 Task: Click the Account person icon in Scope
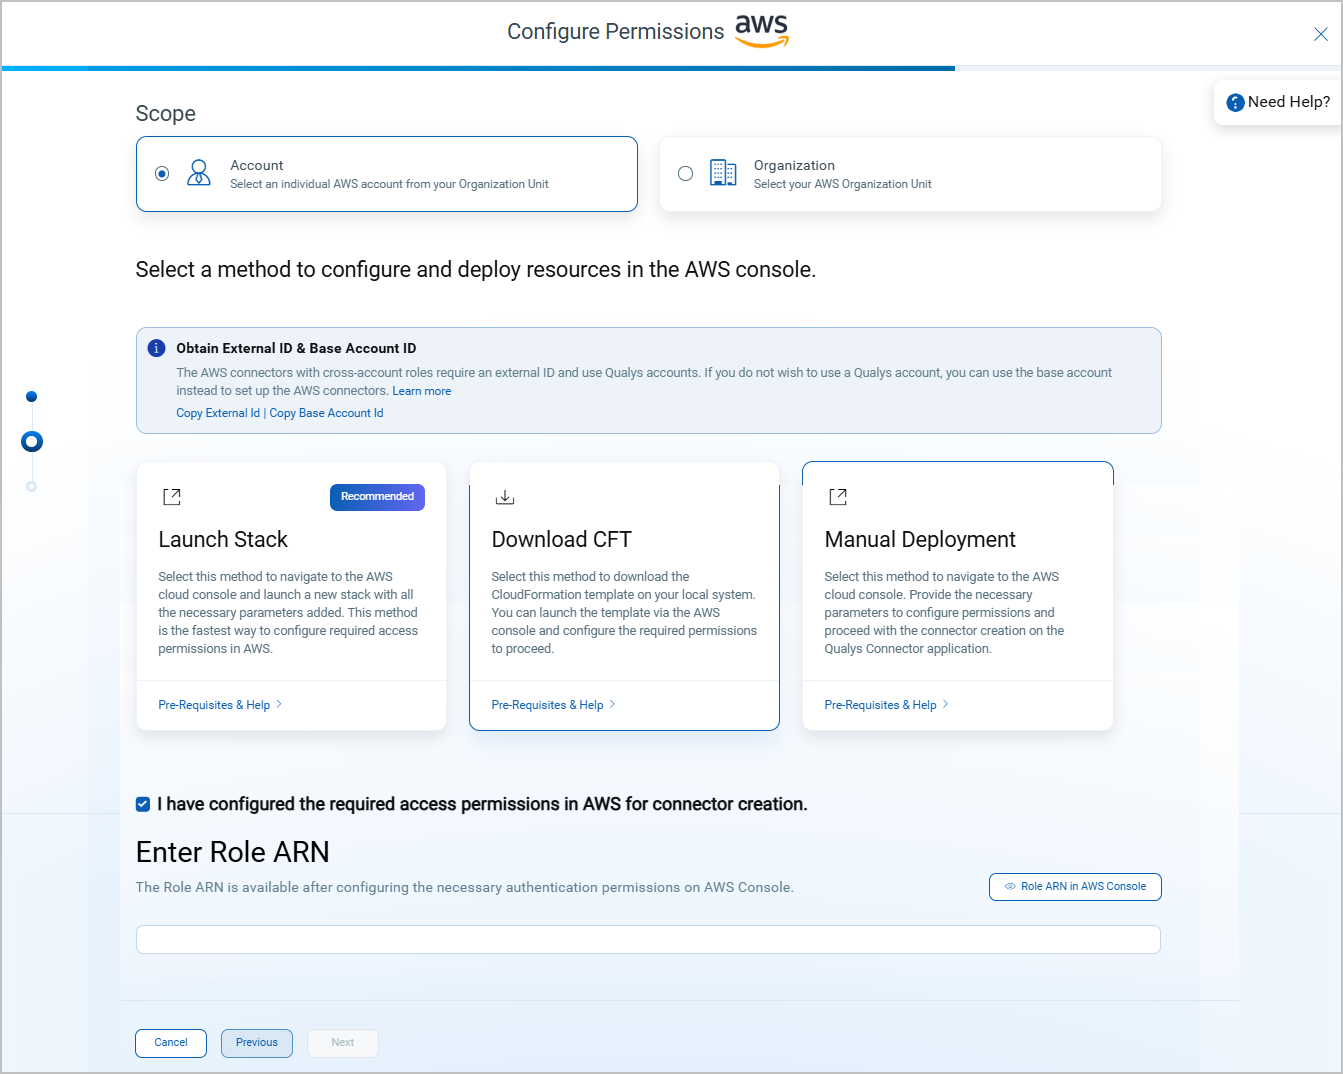199,172
